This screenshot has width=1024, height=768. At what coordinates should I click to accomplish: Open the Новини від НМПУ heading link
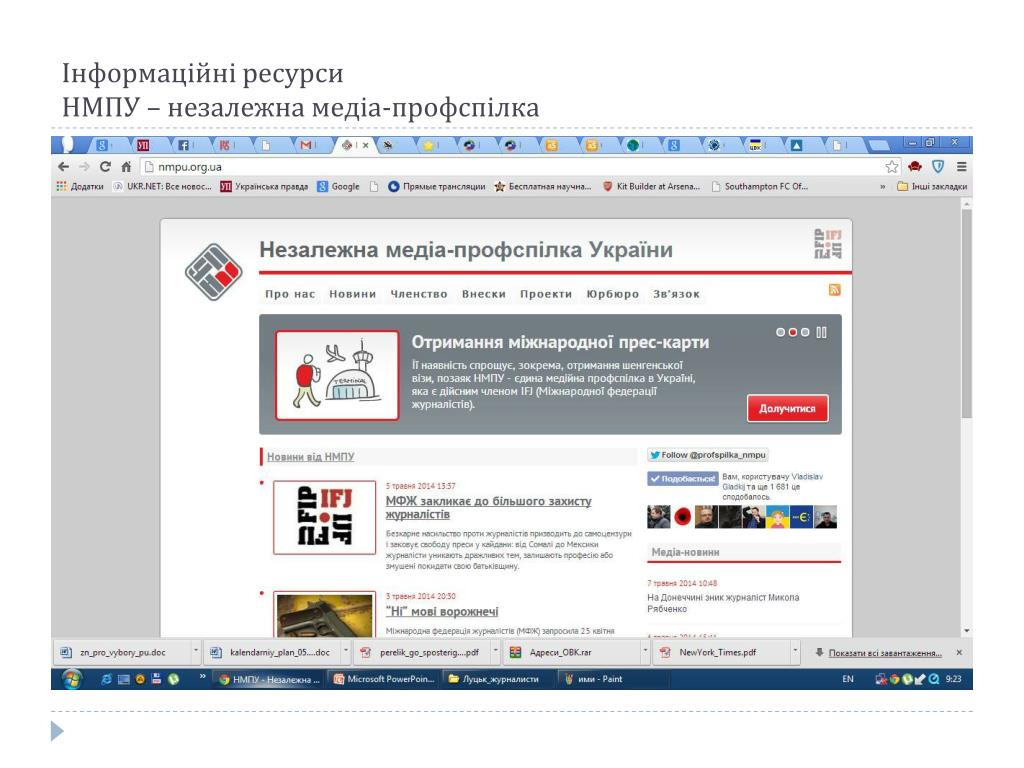click(x=310, y=456)
